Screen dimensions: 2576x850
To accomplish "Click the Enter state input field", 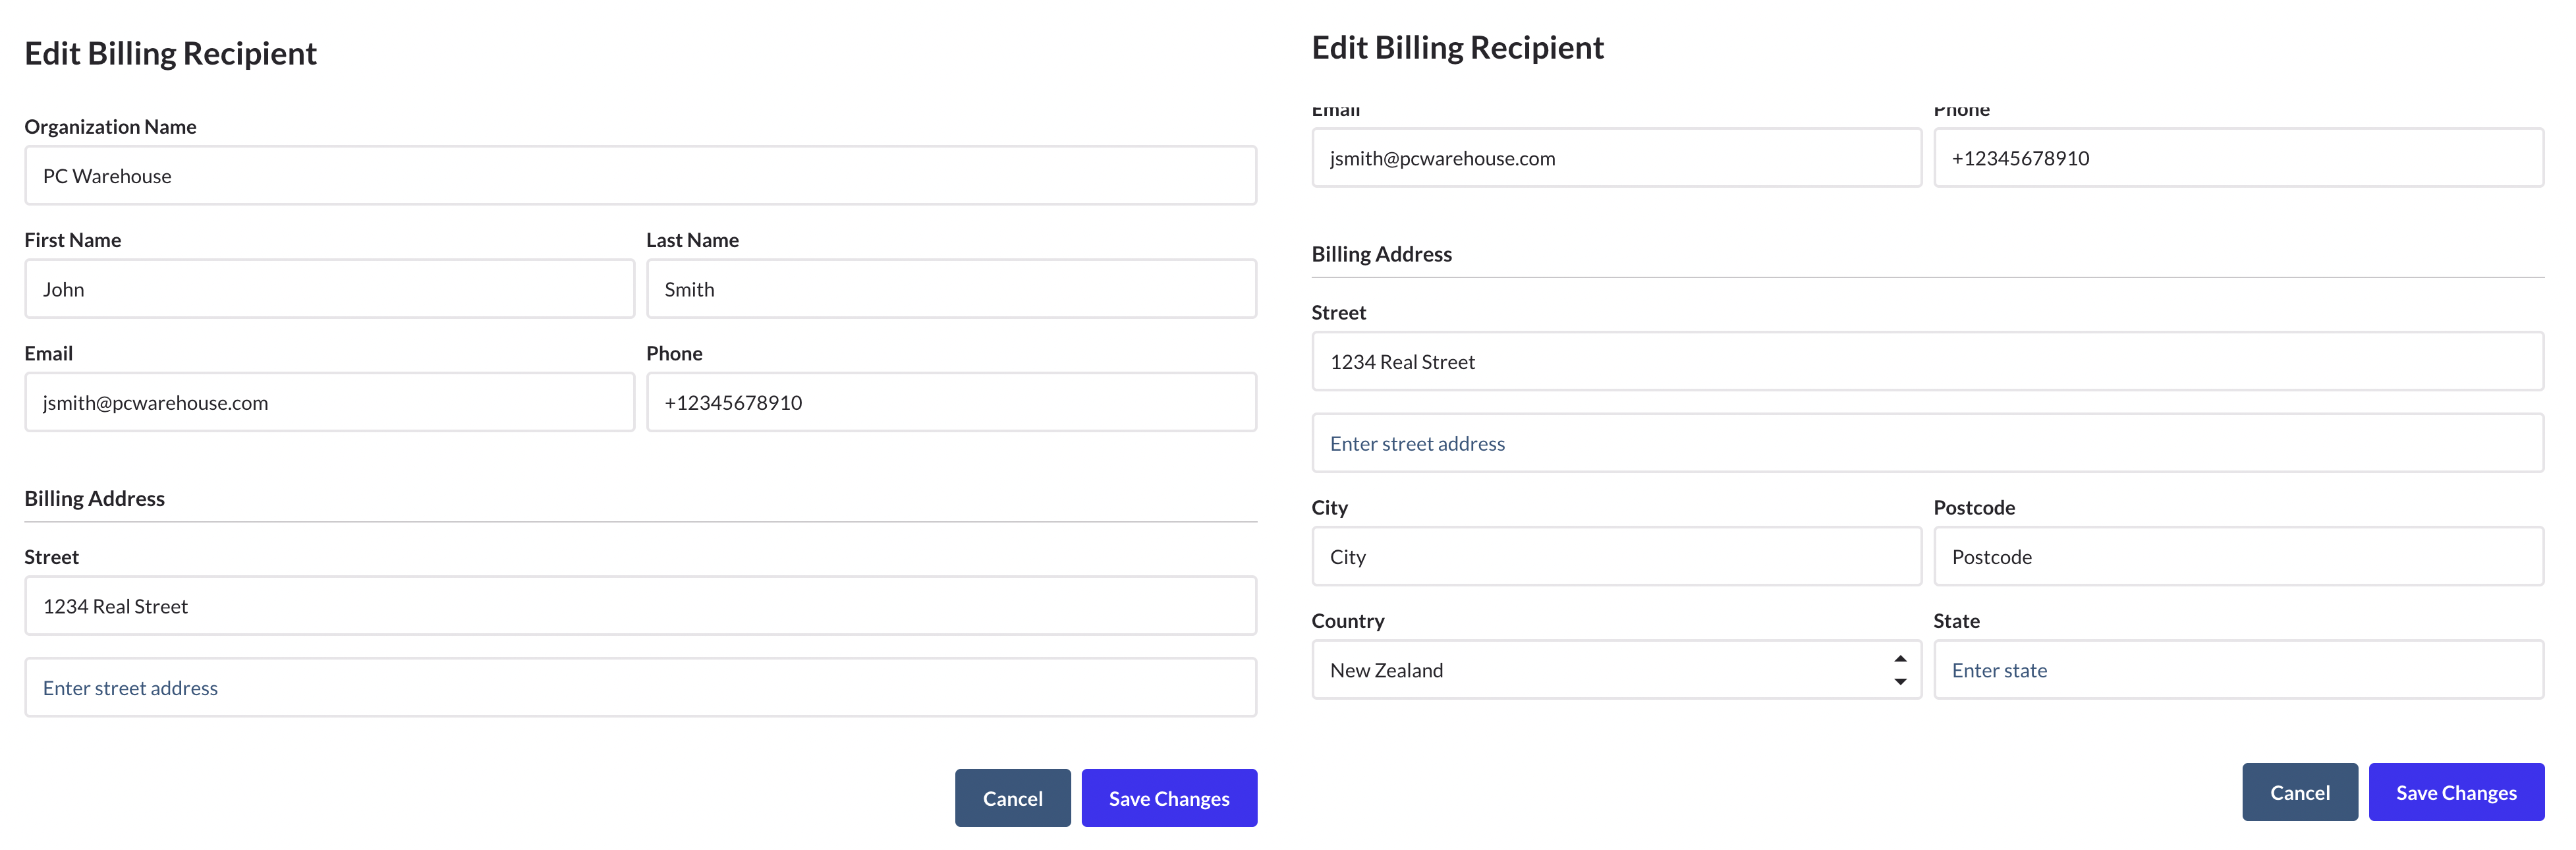I will (x=2238, y=670).
